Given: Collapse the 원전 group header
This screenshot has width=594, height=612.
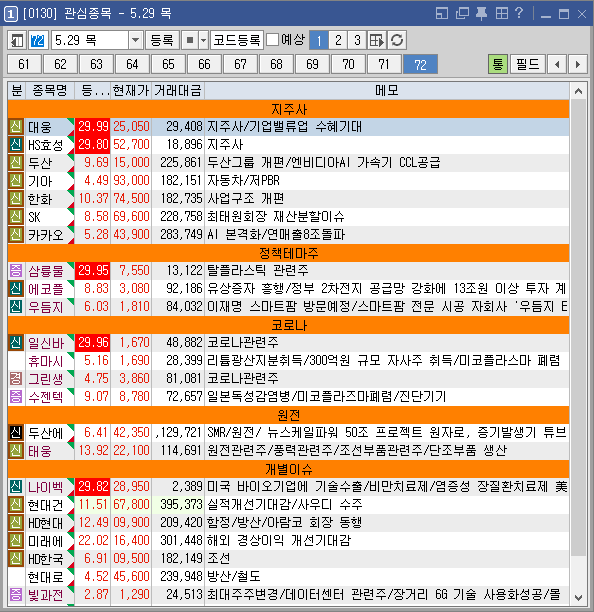Looking at the screenshot, I should (x=288, y=415).
